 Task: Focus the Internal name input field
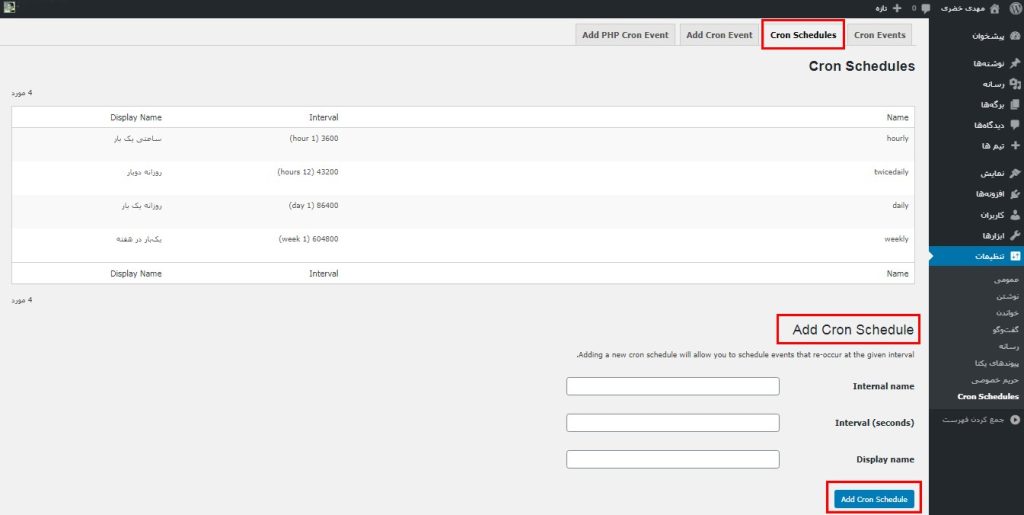coord(673,386)
